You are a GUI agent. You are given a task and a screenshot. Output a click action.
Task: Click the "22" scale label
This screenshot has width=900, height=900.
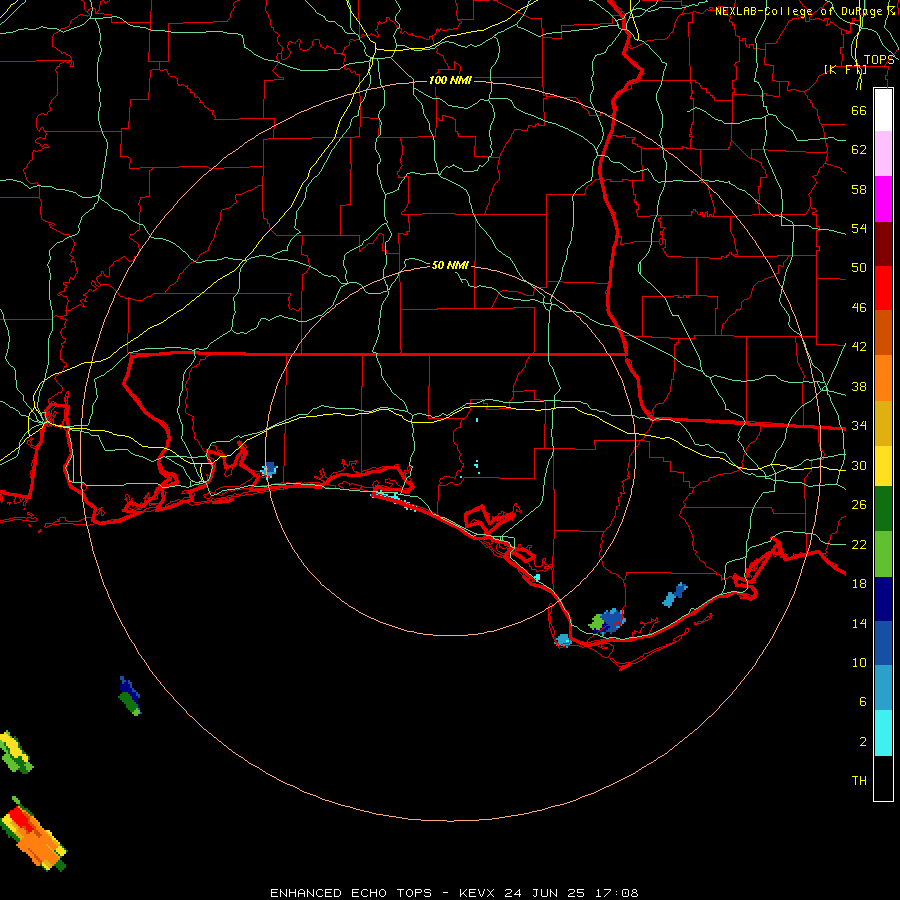point(859,545)
